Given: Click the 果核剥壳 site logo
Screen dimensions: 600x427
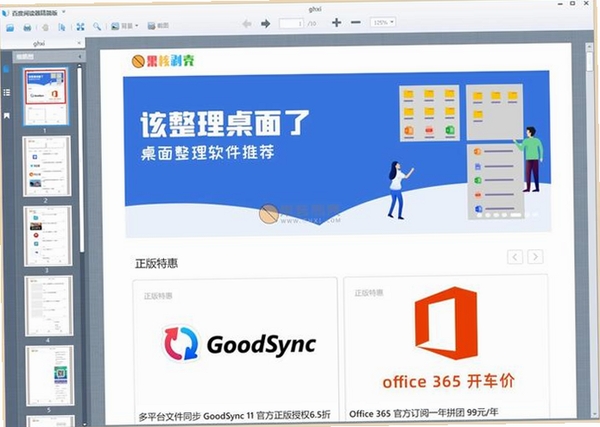Looking at the screenshot, I should click(163, 61).
